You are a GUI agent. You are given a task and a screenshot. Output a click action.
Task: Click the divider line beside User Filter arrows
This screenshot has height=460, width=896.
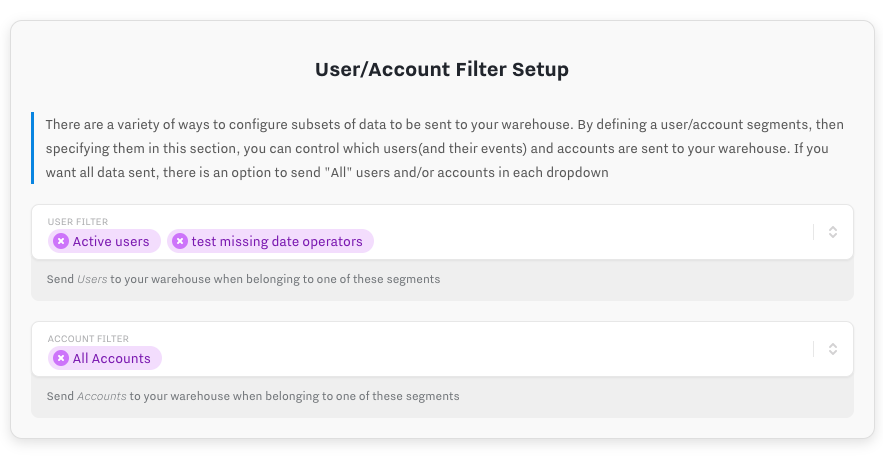(814, 232)
